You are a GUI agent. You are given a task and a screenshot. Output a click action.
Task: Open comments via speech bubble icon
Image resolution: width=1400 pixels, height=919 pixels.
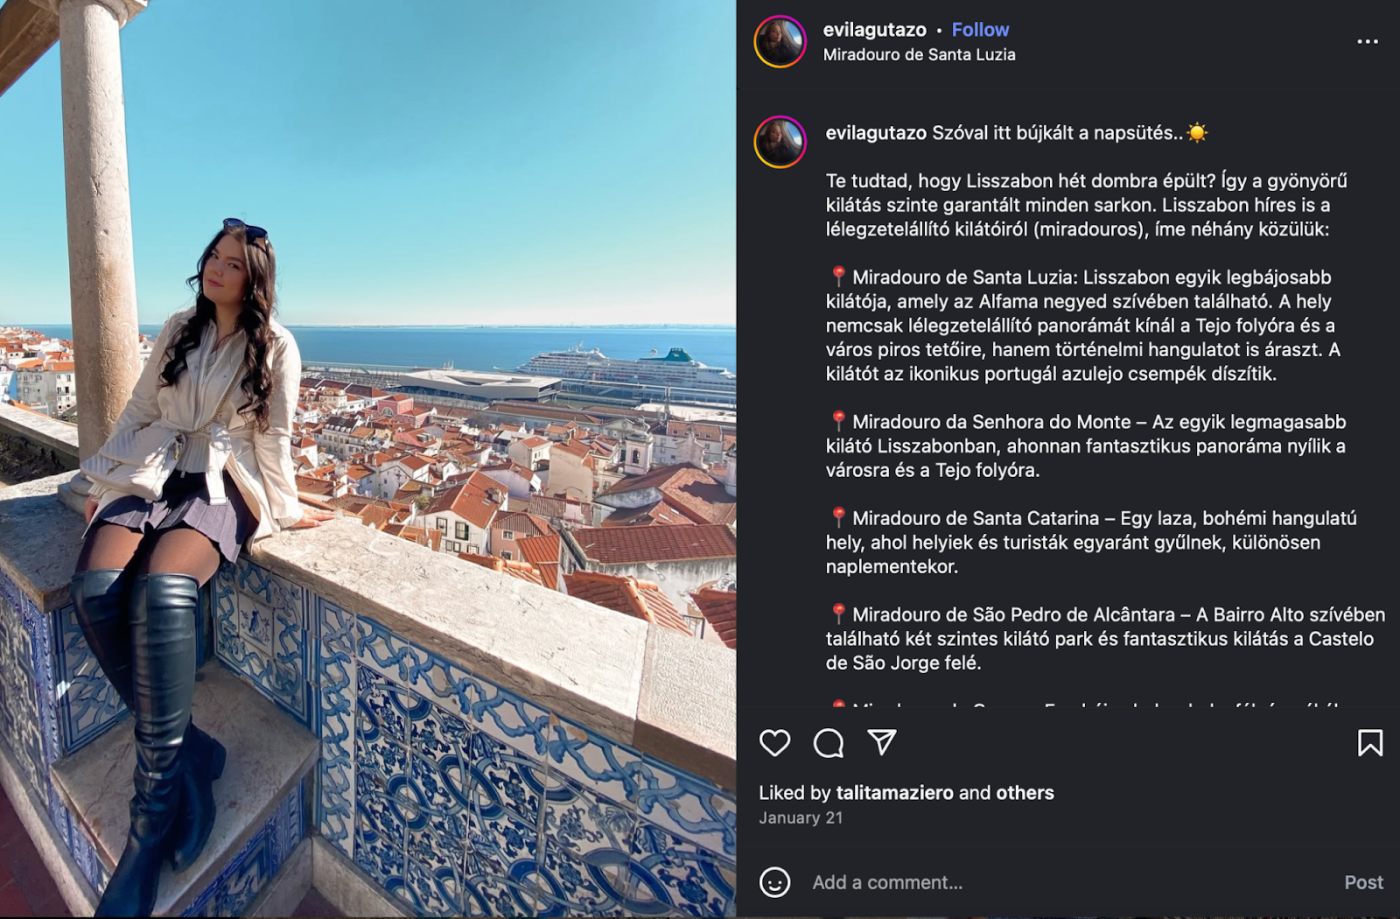828,742
